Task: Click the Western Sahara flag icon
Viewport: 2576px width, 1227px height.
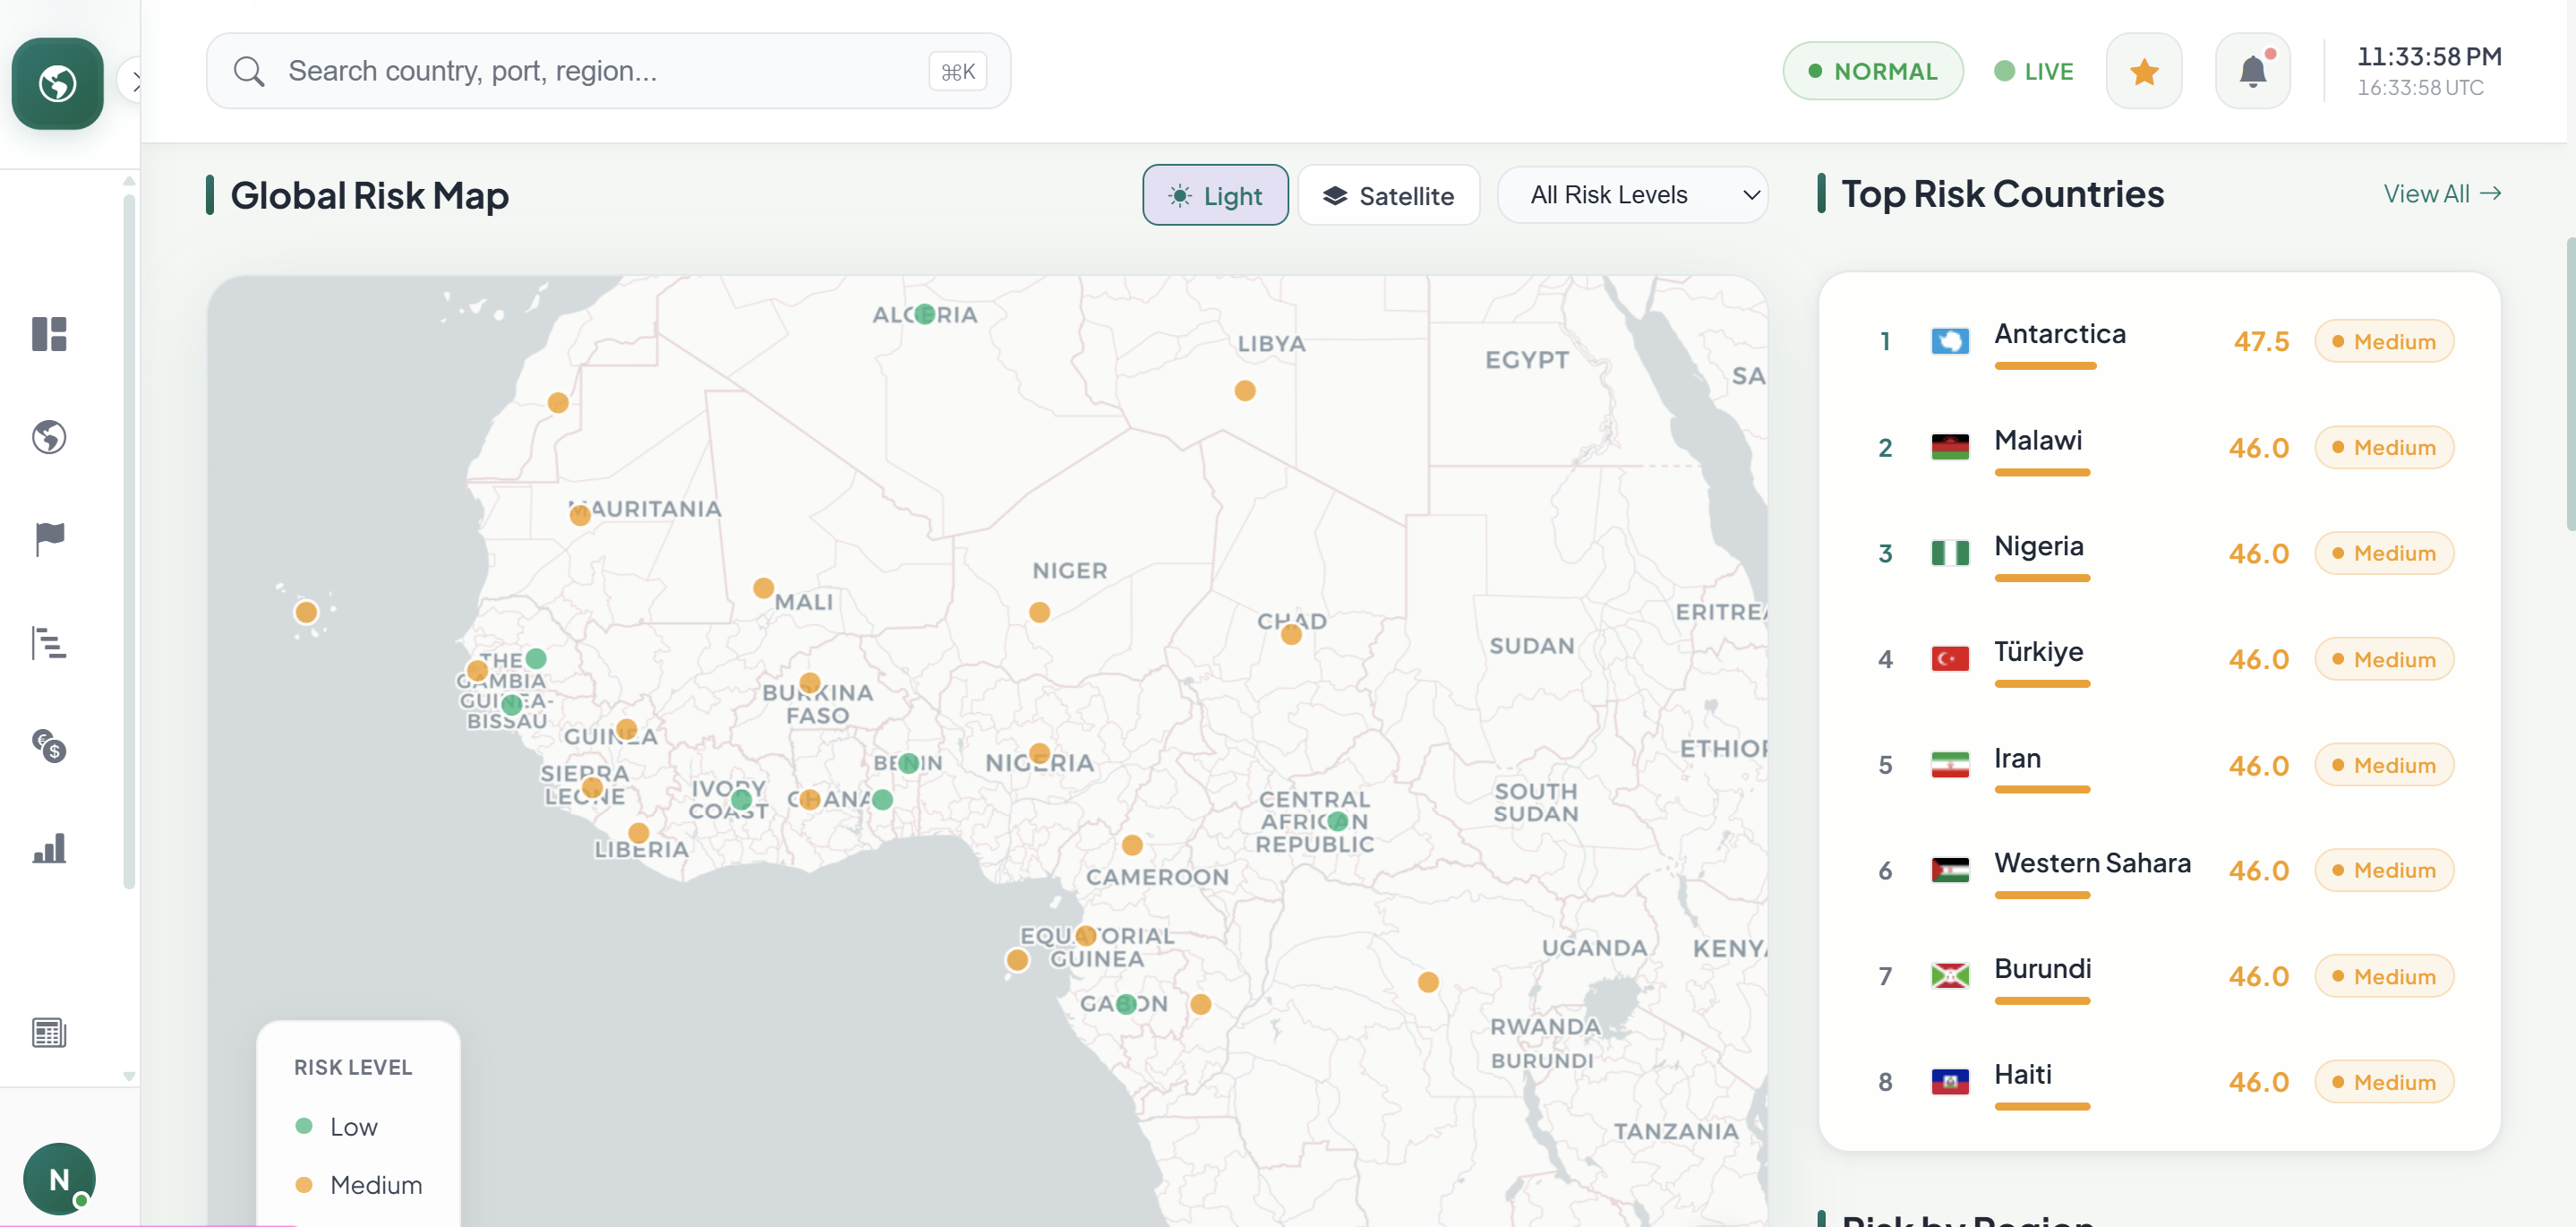Action: pyautogui.click(x=1949, y=870)
